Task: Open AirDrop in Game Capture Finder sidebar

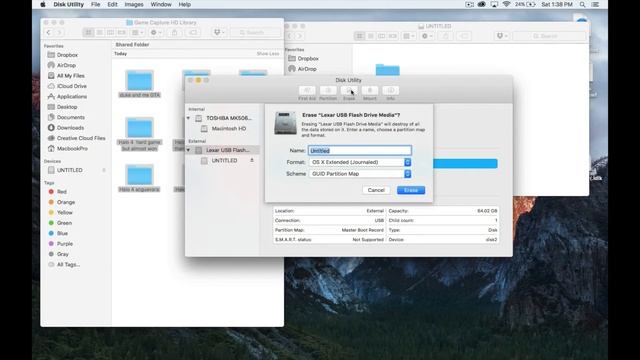Action: pos(66,65)
